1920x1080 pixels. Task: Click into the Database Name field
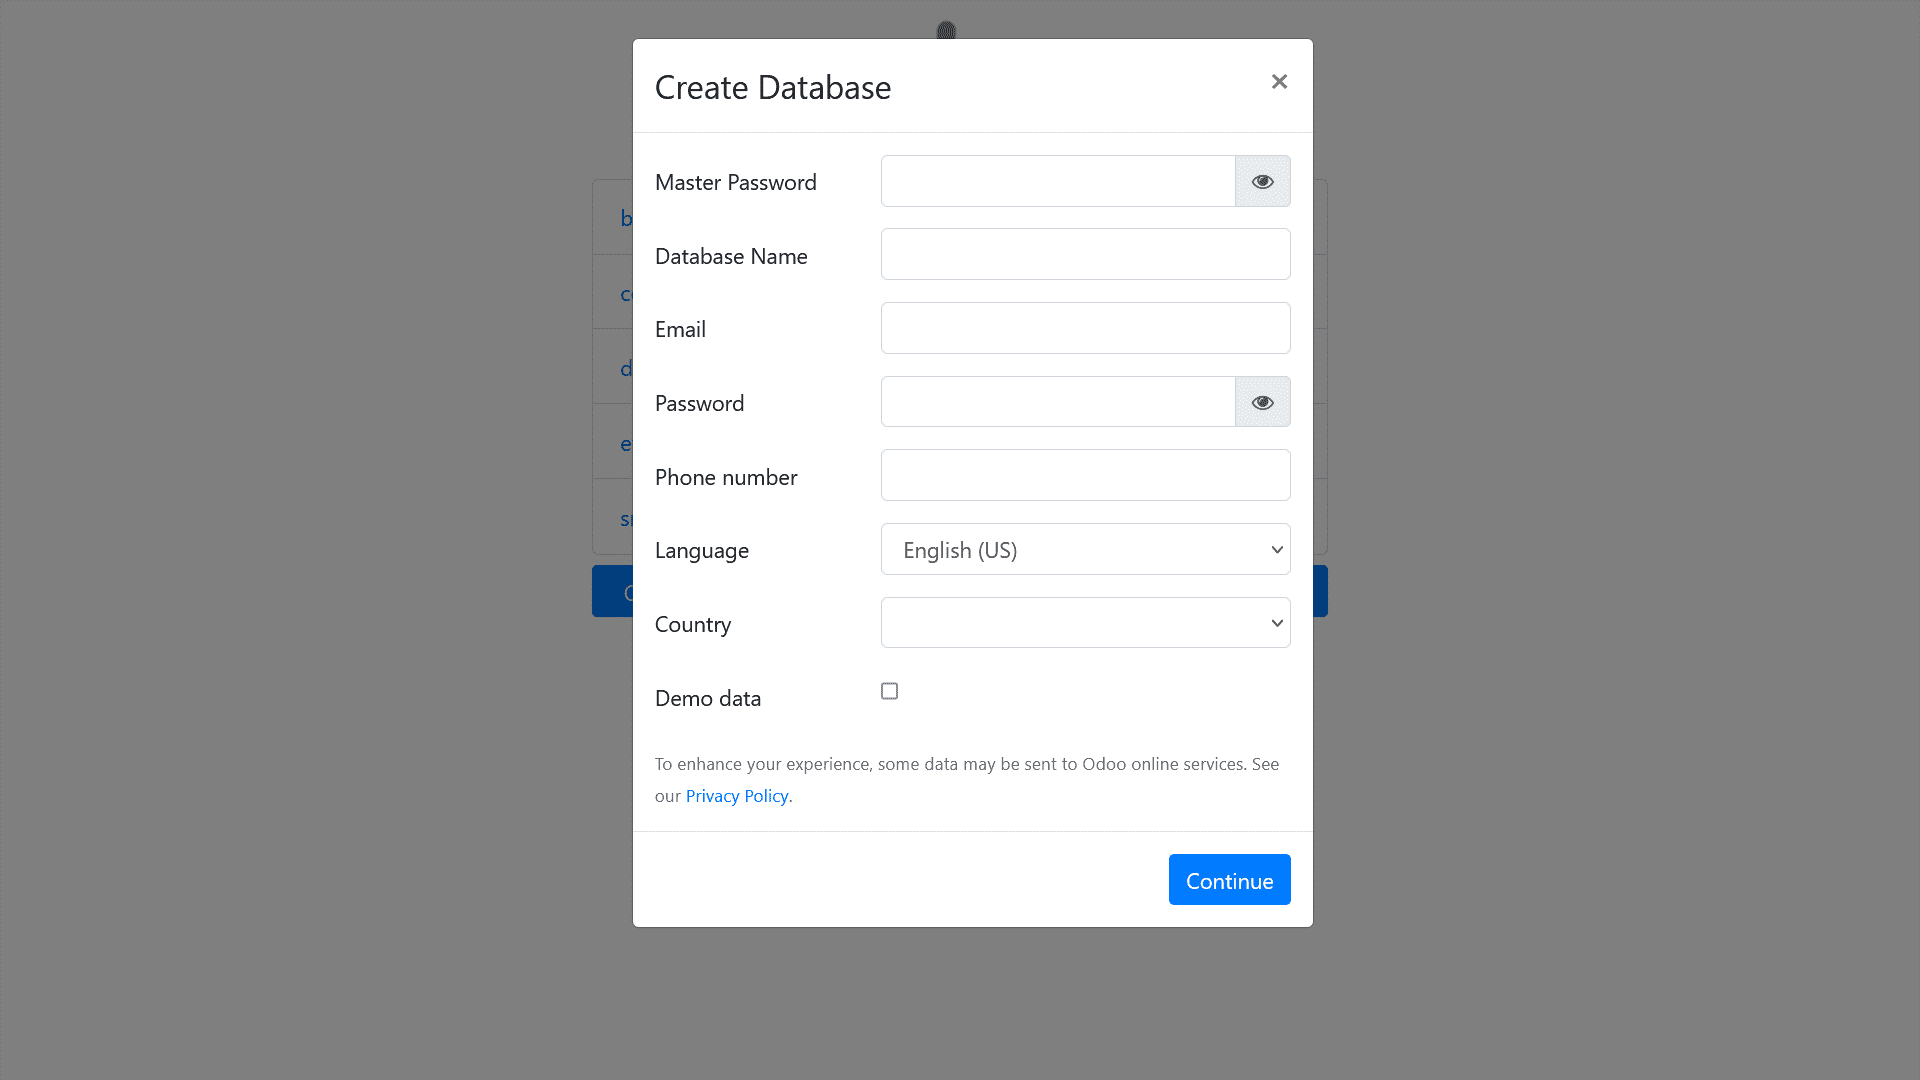[x=1085, y=254]
